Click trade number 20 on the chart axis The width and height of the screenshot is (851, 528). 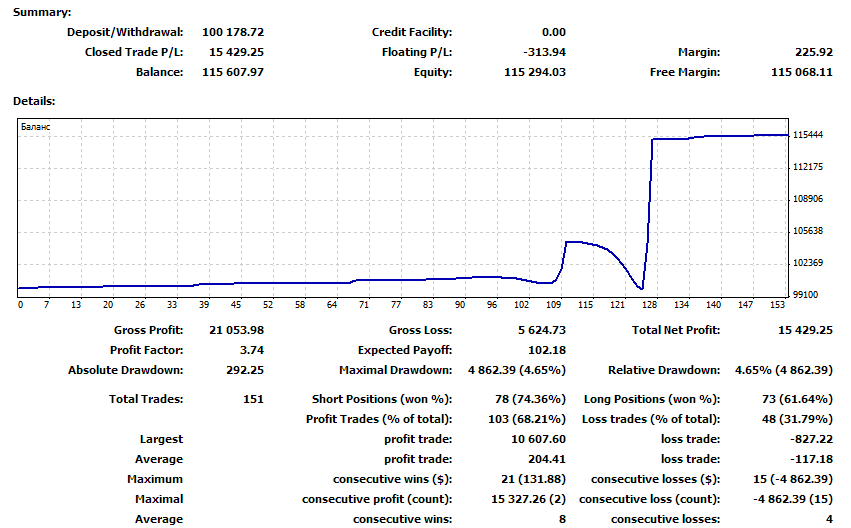tap(108, 305)
